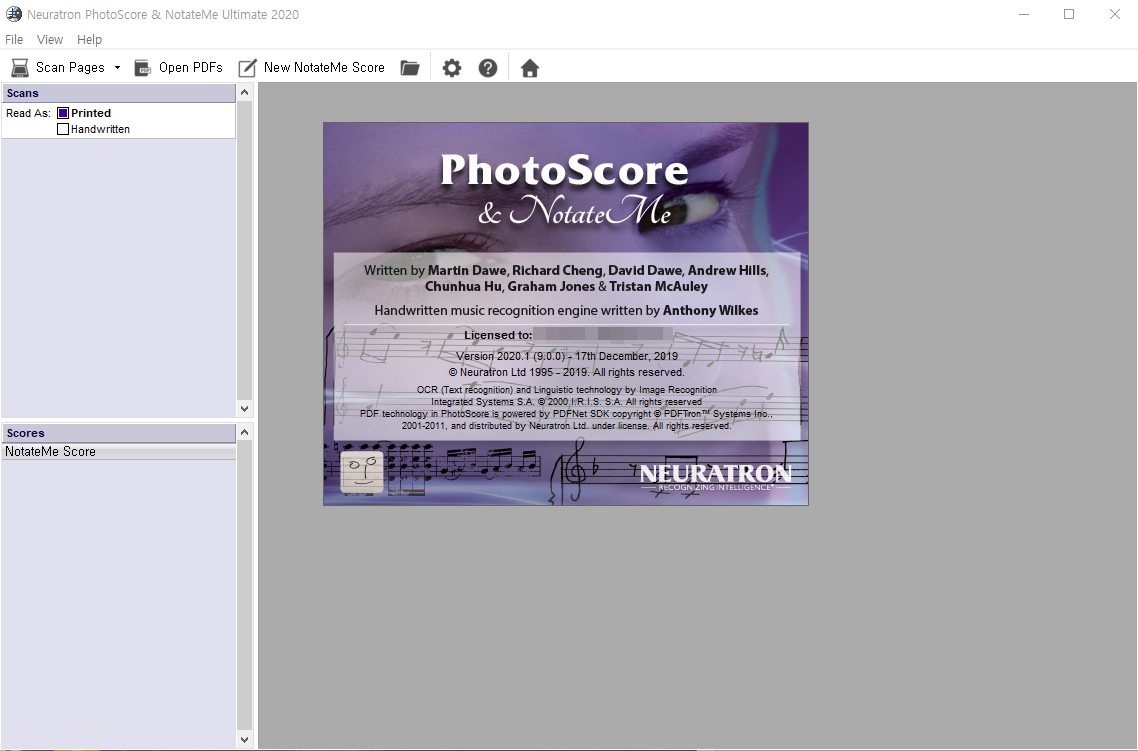The width and height of the screenshot is (1138, 751).
Task: Open the View menu
Action: pos(49,39)
